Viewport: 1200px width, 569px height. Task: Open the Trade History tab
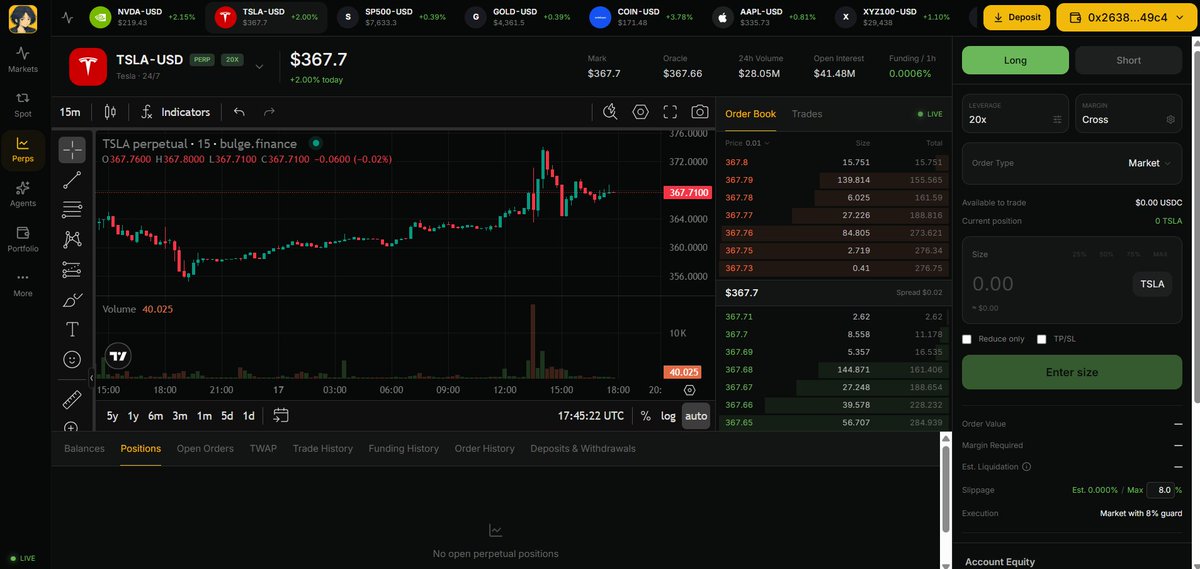[323, 448]
